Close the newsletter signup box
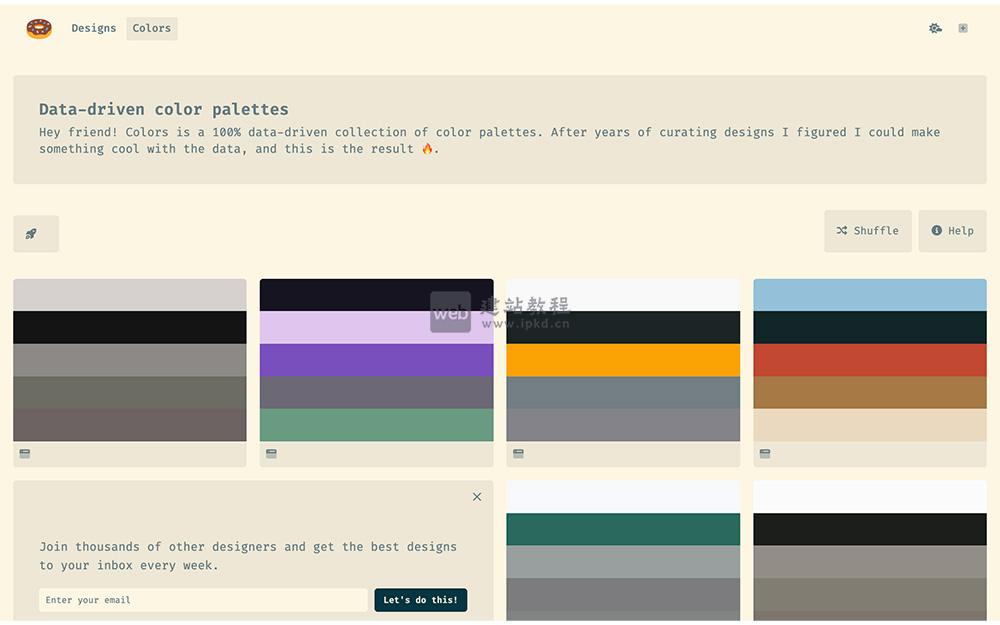Screen dimensions: 1000x625 click(x=477, y=497)
